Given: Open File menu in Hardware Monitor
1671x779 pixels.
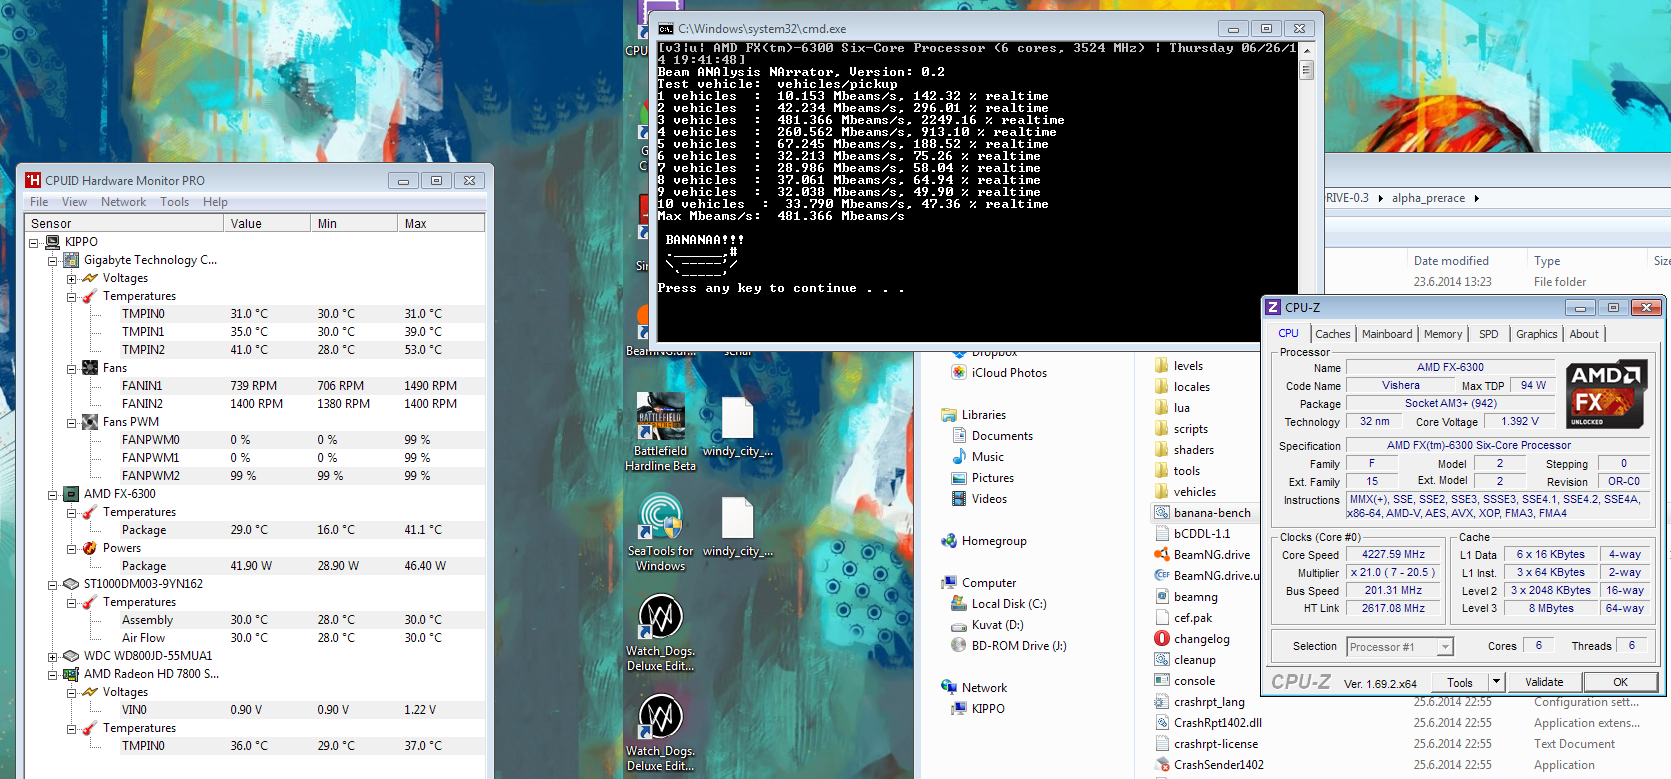Looking at the screenshot, I should click(39, 202).
